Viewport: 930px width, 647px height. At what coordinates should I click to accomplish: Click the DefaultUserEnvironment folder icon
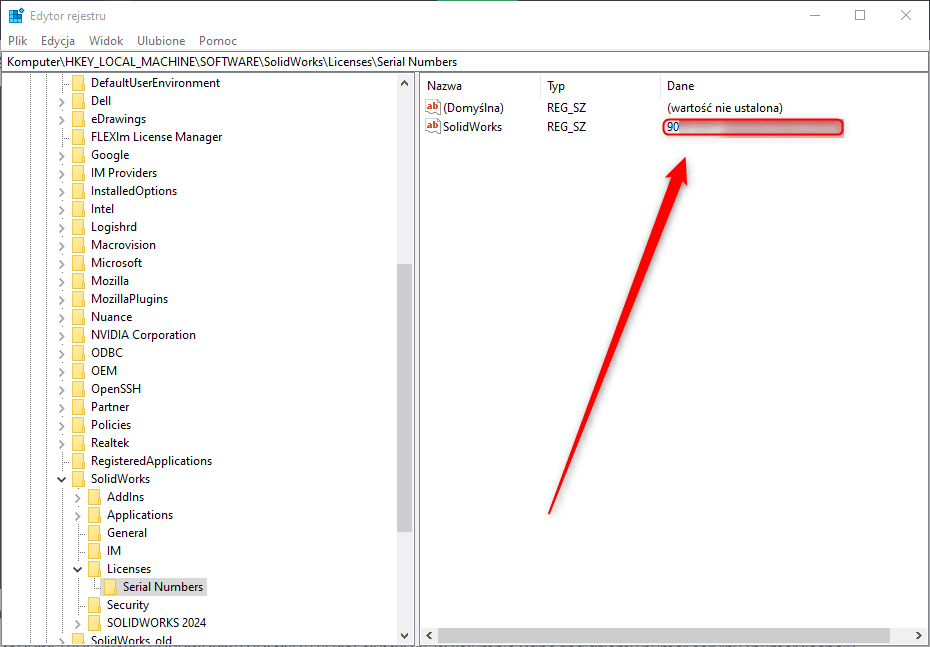coord(78,83)
